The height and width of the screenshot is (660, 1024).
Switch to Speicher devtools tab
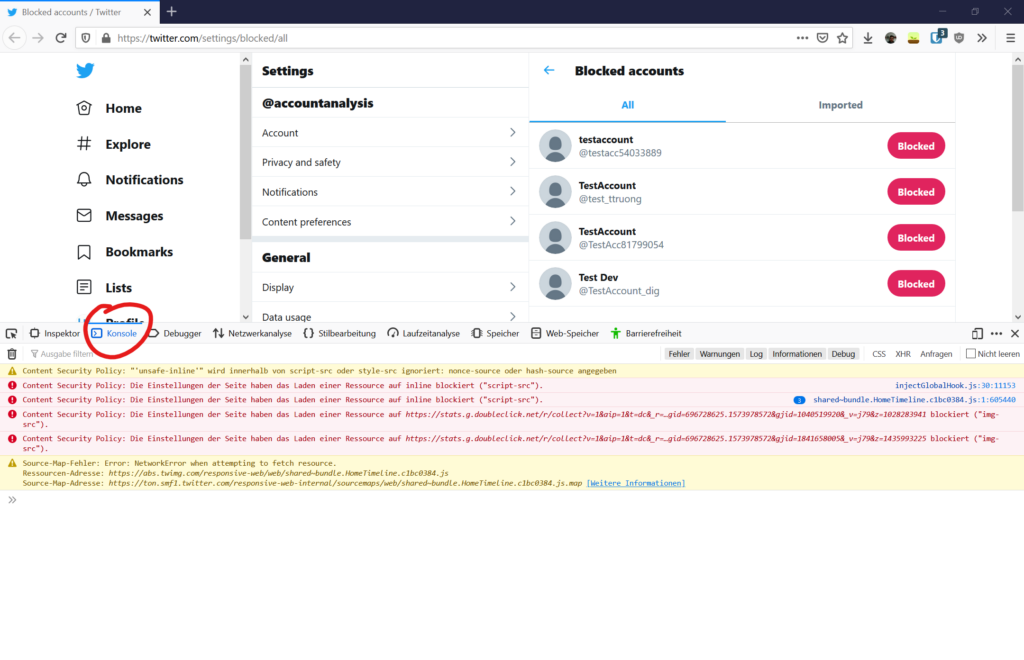tap(496, 334)
